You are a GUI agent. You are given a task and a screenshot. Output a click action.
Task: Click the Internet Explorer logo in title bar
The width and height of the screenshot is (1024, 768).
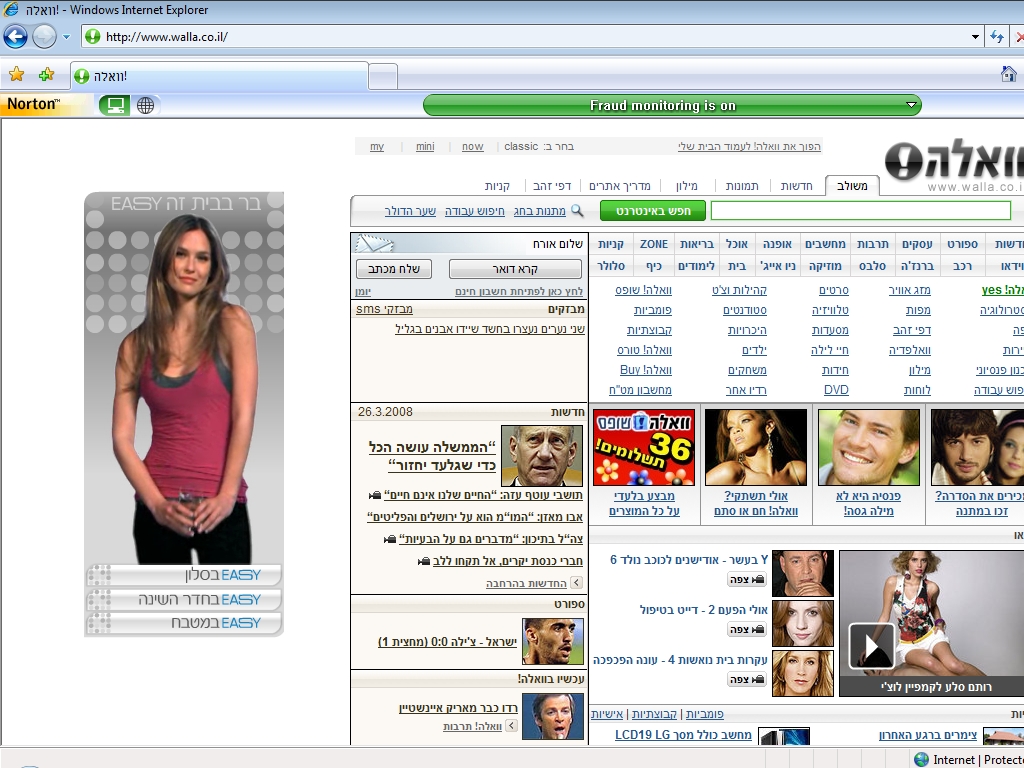[x=10, y=10]
